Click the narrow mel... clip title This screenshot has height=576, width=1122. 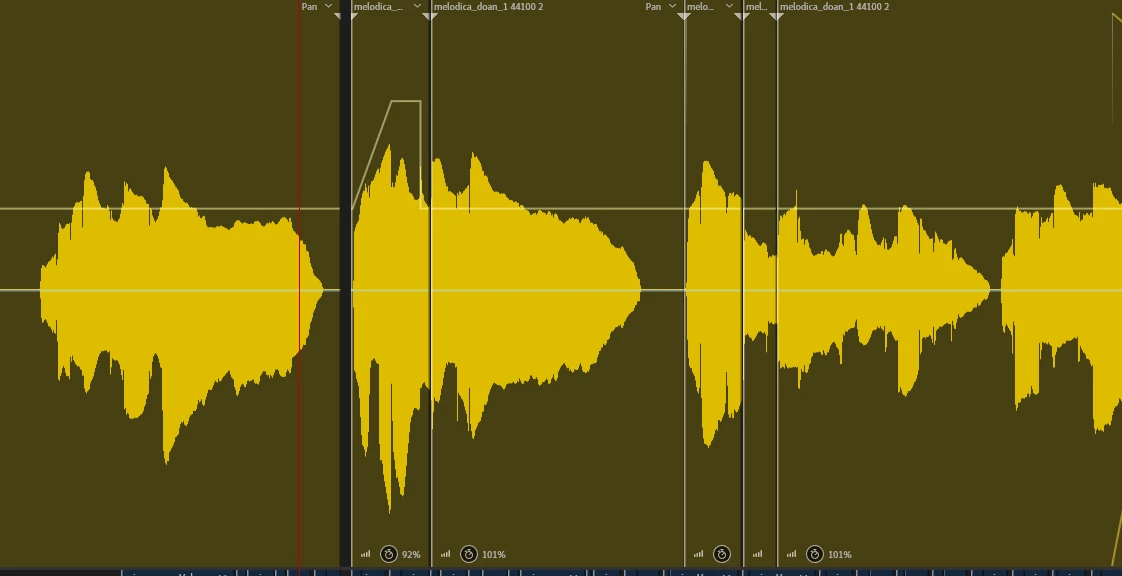[x=756, y=6]
